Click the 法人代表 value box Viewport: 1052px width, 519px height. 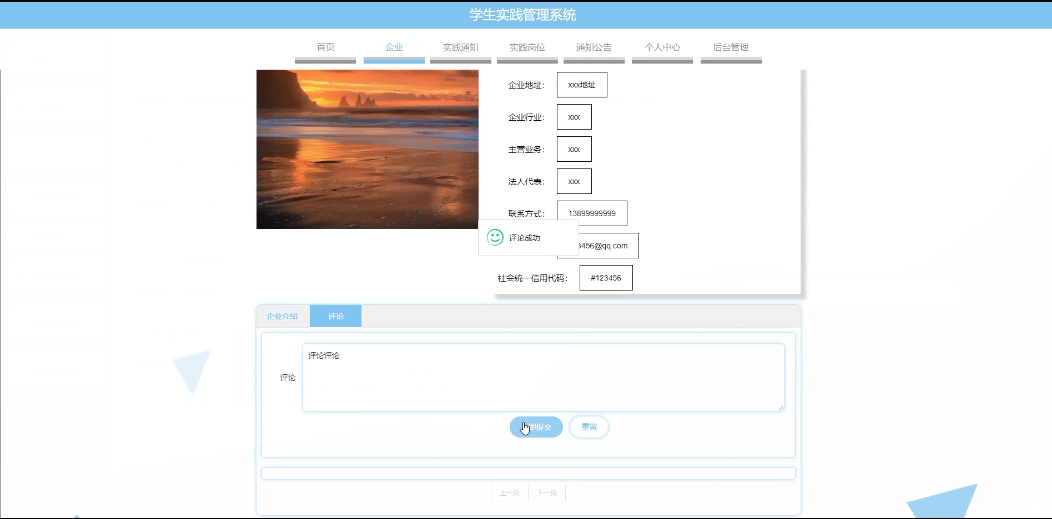[x=574, y=181]
